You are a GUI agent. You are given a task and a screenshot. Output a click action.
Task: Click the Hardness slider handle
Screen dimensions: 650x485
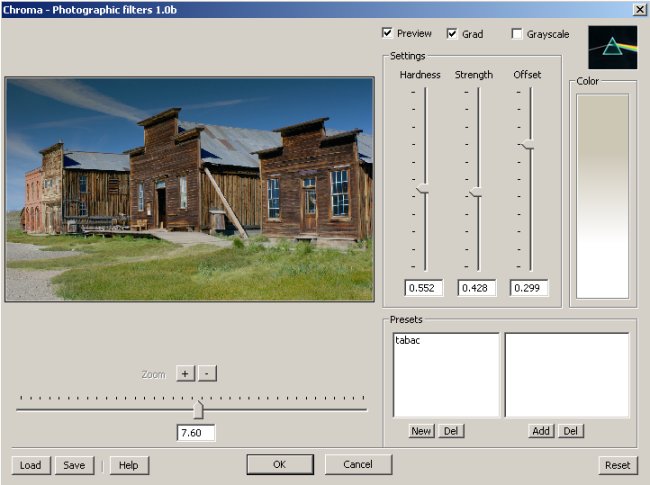coord(424,189)
